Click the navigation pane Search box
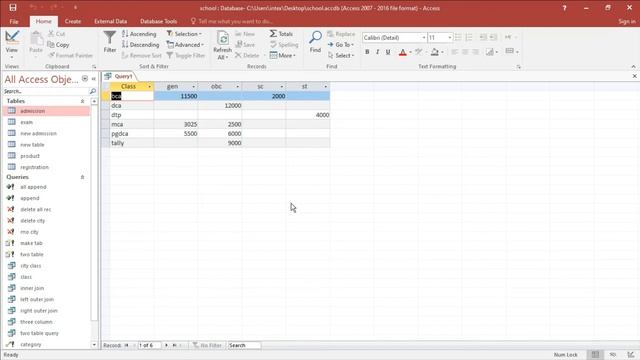Image resolution: width=640 pixels, height=360 pixels. coord(46,91)
